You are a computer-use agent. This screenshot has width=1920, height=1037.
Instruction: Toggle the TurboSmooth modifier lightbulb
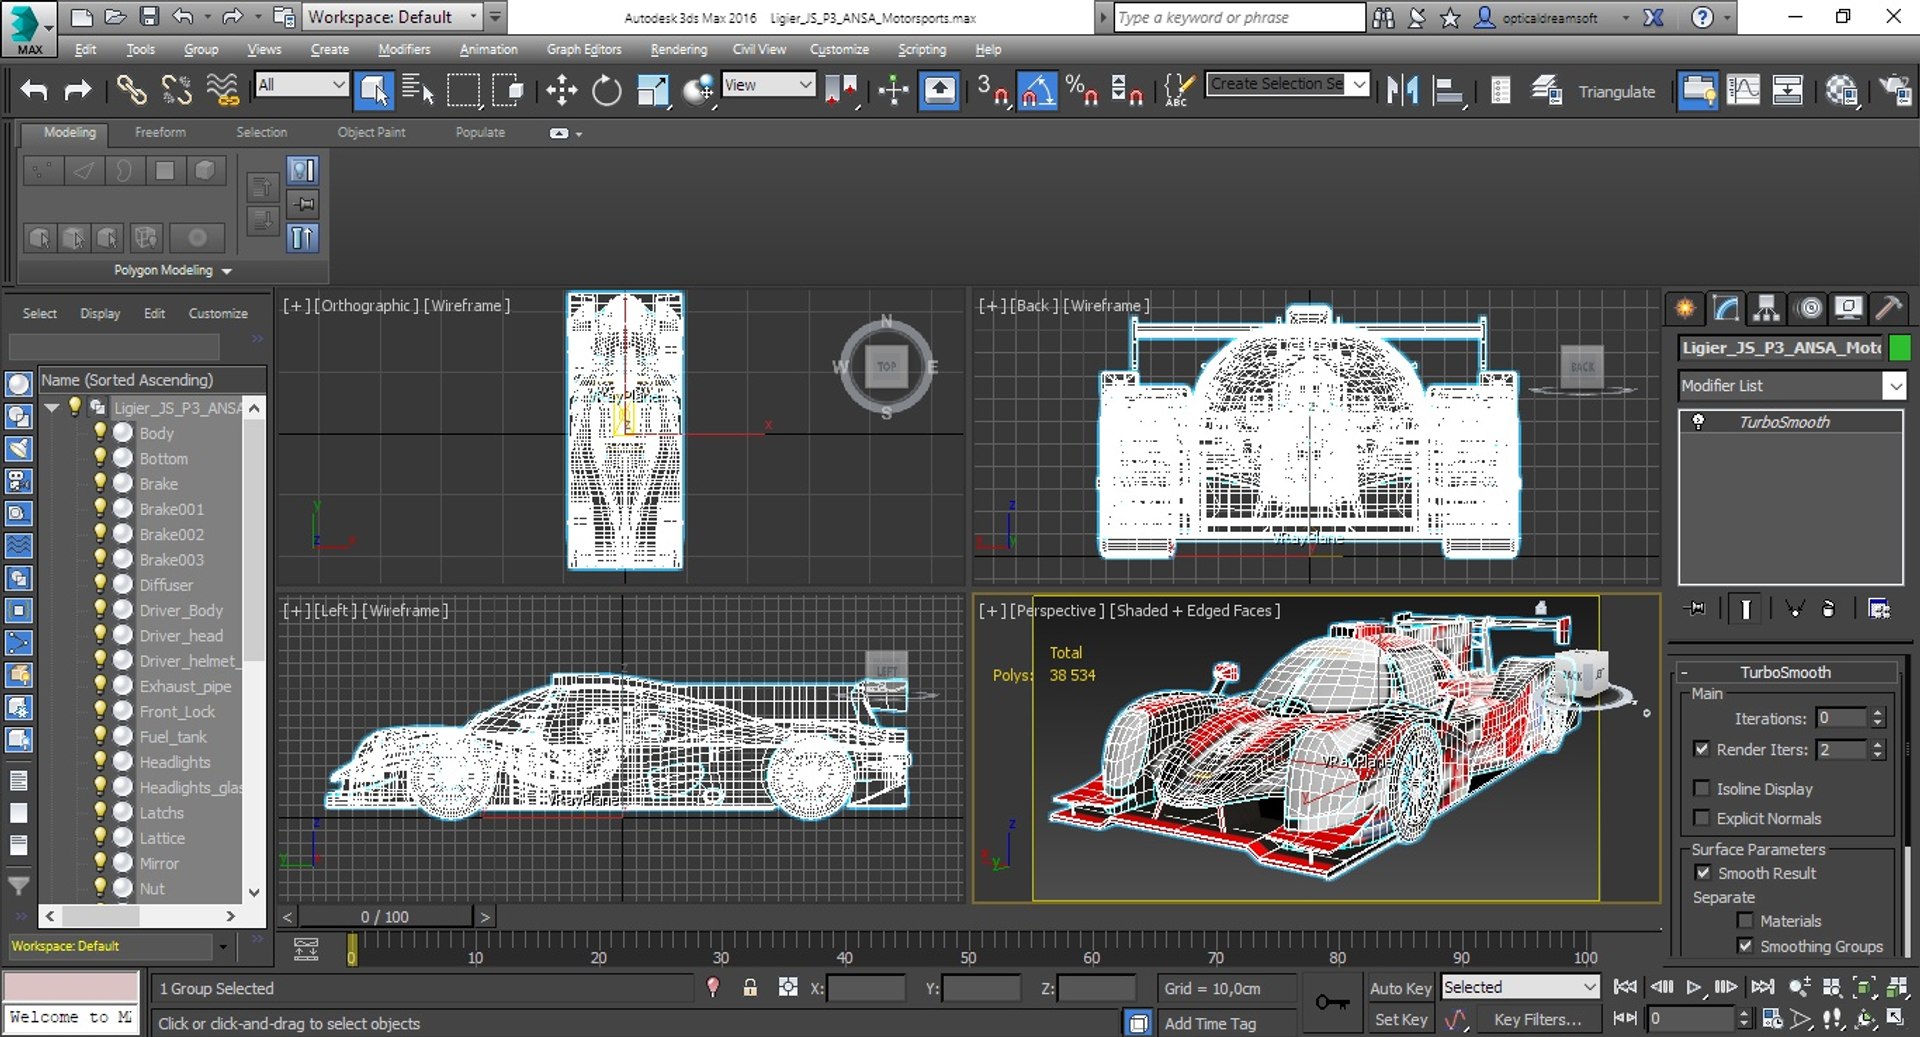tap(1698, 422)
